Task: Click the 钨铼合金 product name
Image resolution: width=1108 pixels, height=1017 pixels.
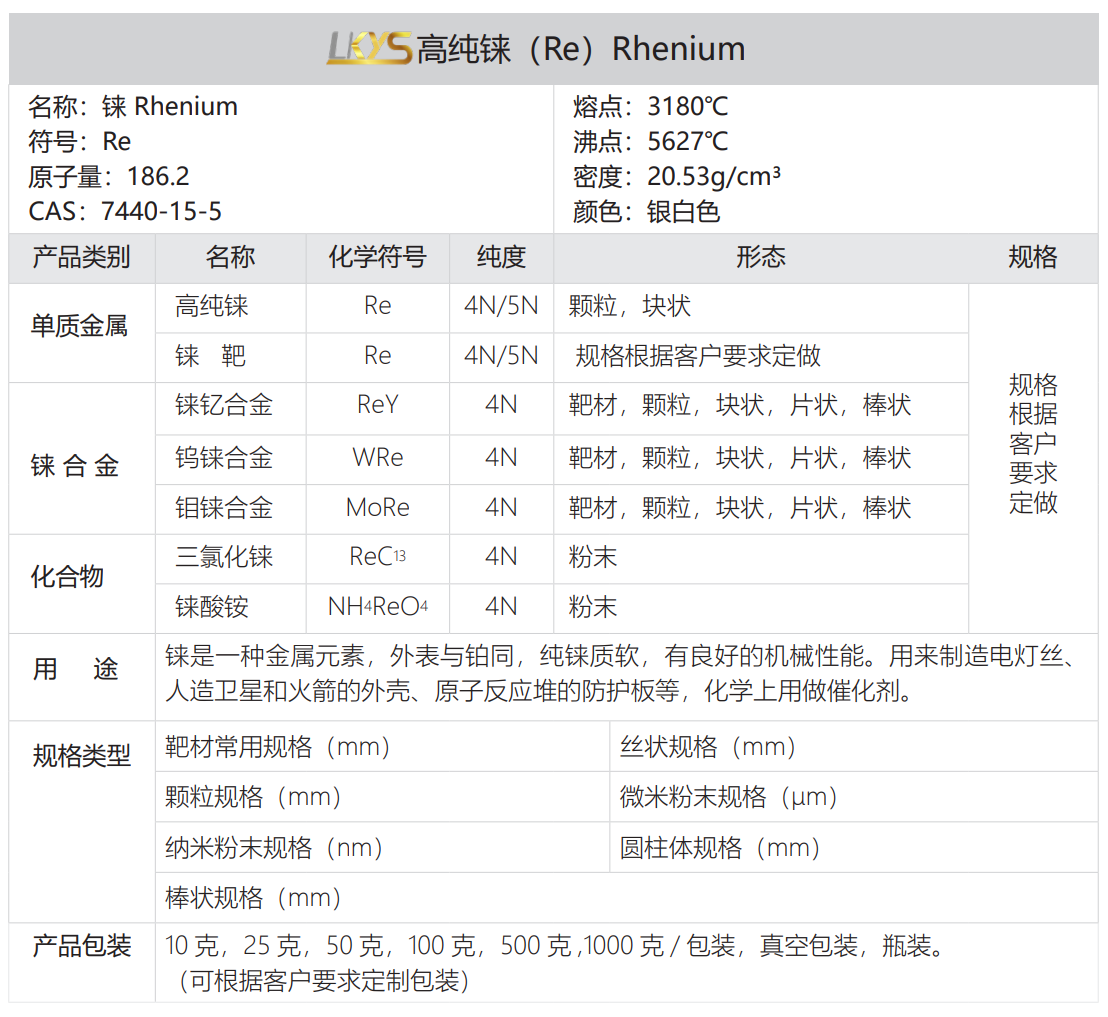Action: (224, 458)
